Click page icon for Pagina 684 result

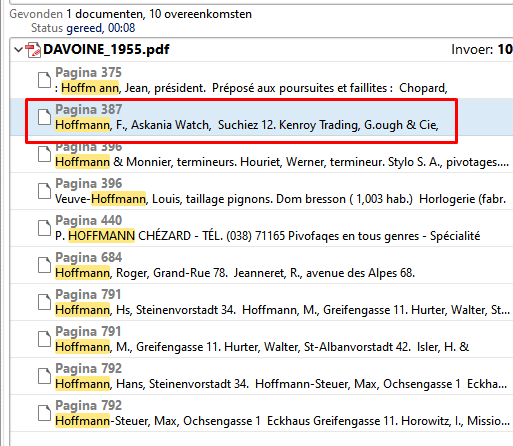[44, 265]
